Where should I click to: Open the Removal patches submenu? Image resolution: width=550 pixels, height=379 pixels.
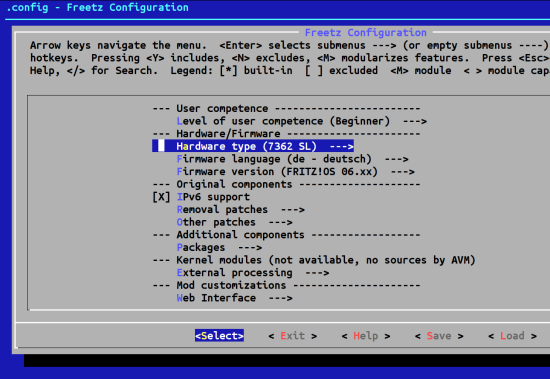coord(241,210)
